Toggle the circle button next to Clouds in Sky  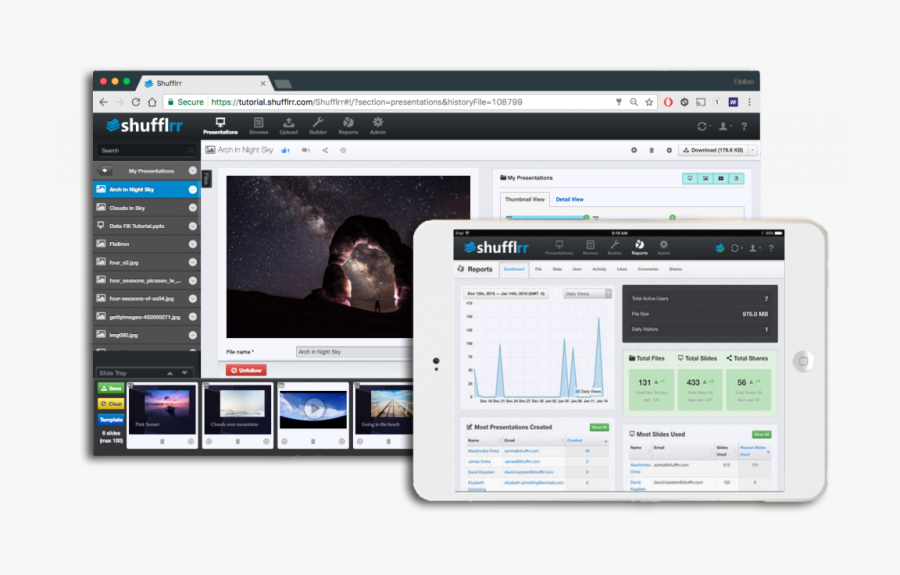(x=193, y=207)
